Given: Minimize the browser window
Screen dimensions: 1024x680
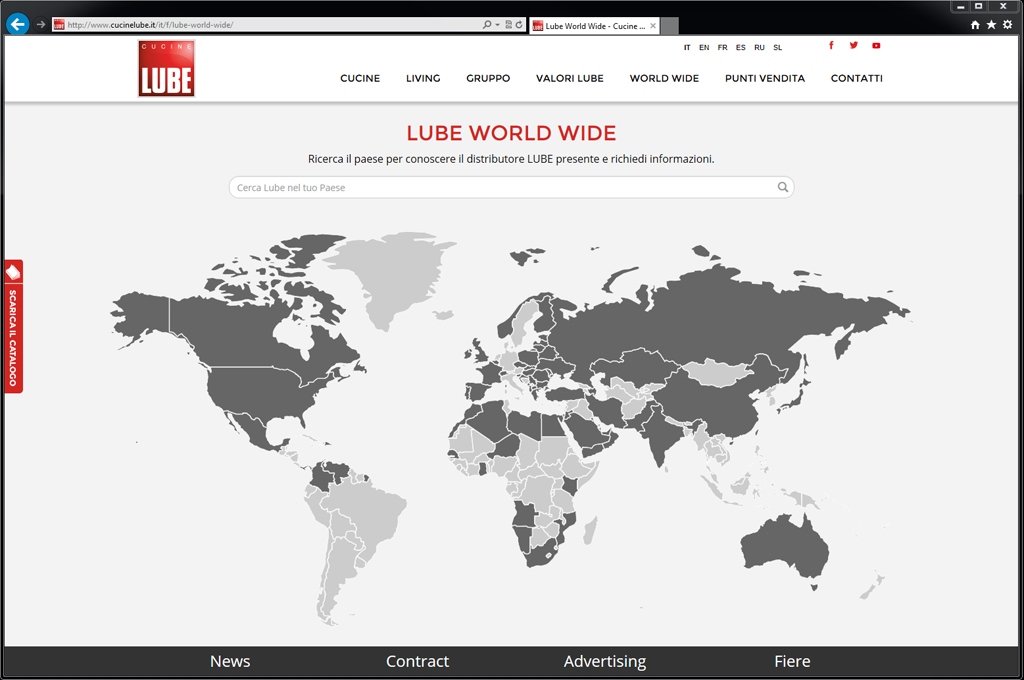Looking at the screenshot, I should [x=961, y=7].
